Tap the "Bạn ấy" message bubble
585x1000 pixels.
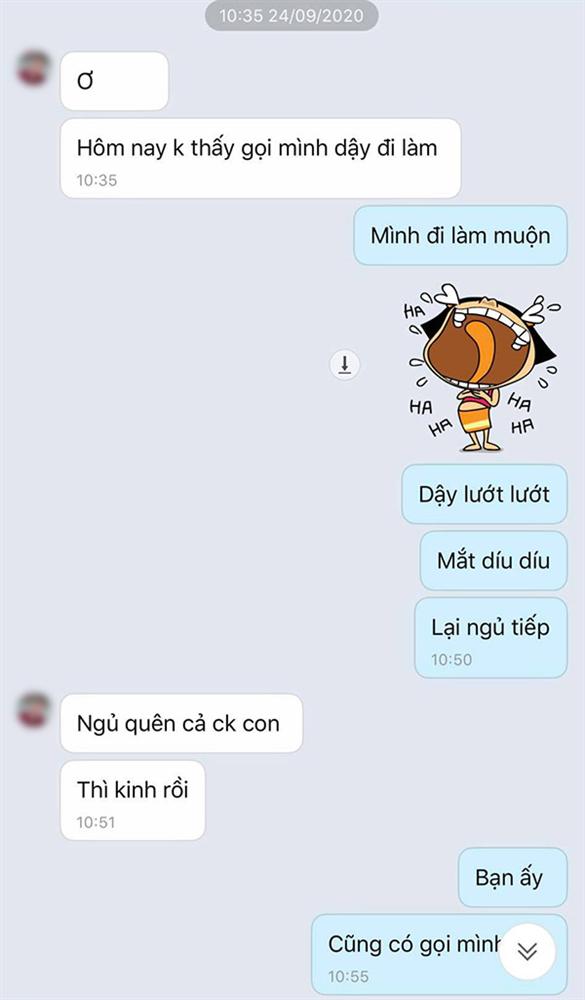click(x=512, y=878)
